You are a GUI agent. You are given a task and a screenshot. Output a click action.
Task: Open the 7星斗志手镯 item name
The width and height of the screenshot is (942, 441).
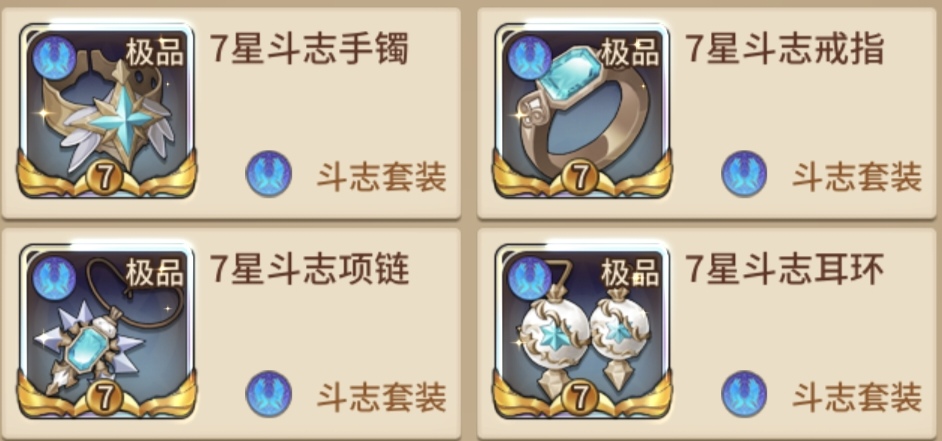309,49
